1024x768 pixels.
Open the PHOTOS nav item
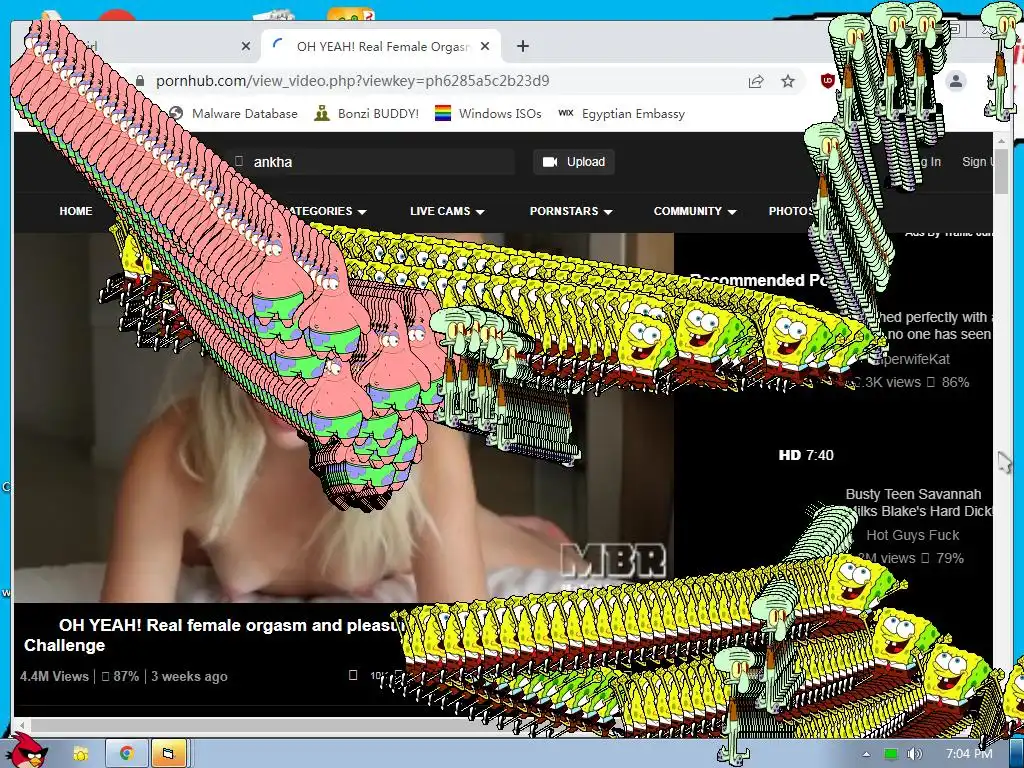[x=792, y=211]
